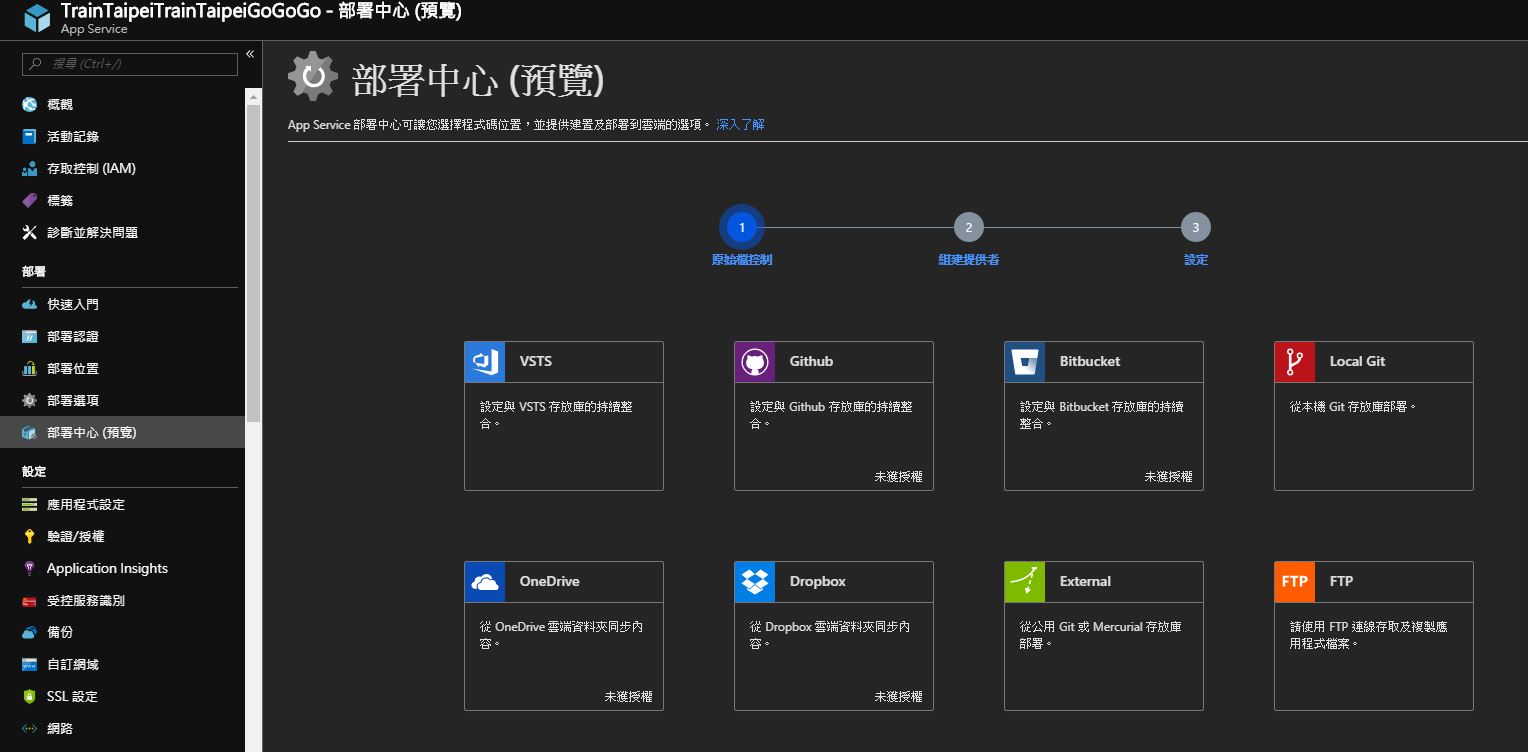Click 未獲授權 text on Dropbox card
The height and width of the screenshot is (752, 1528).
pyautogui.click(x=898, y=697)
